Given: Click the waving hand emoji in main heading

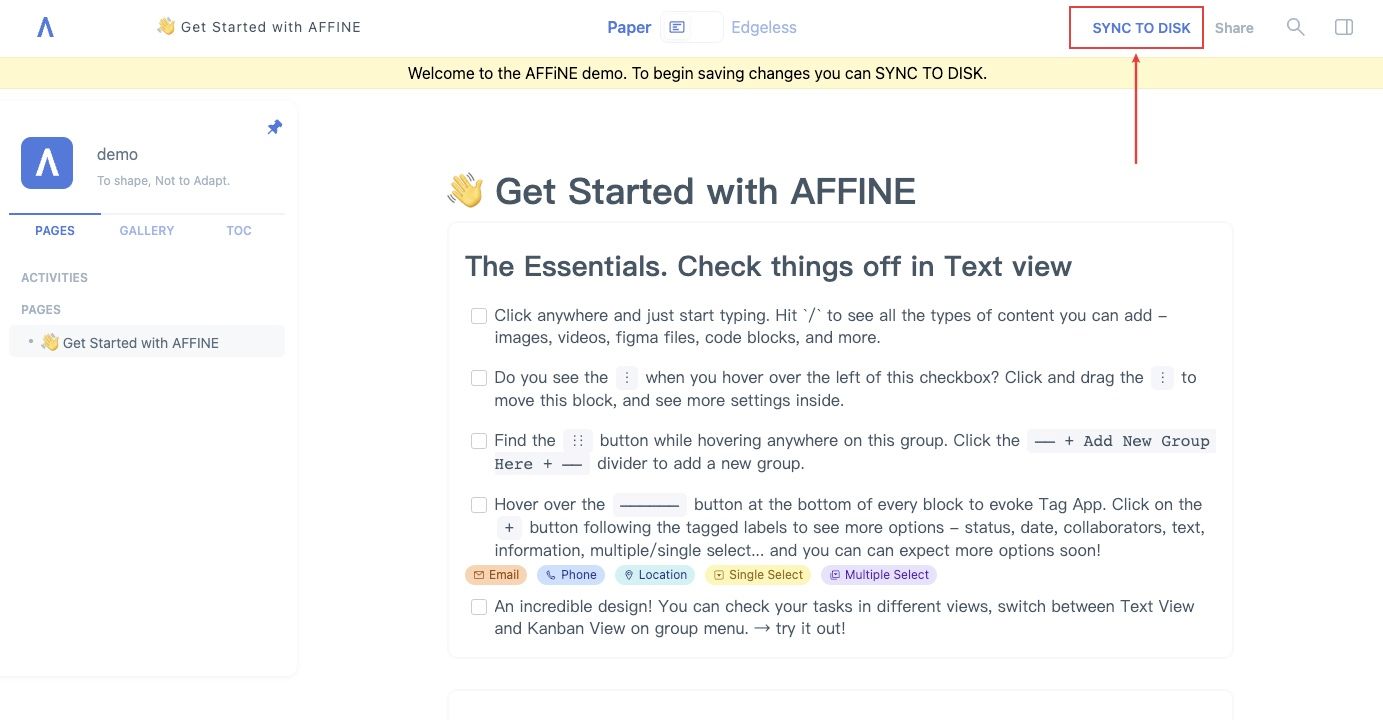Looking at the screenshot, I should coord(465,190).
